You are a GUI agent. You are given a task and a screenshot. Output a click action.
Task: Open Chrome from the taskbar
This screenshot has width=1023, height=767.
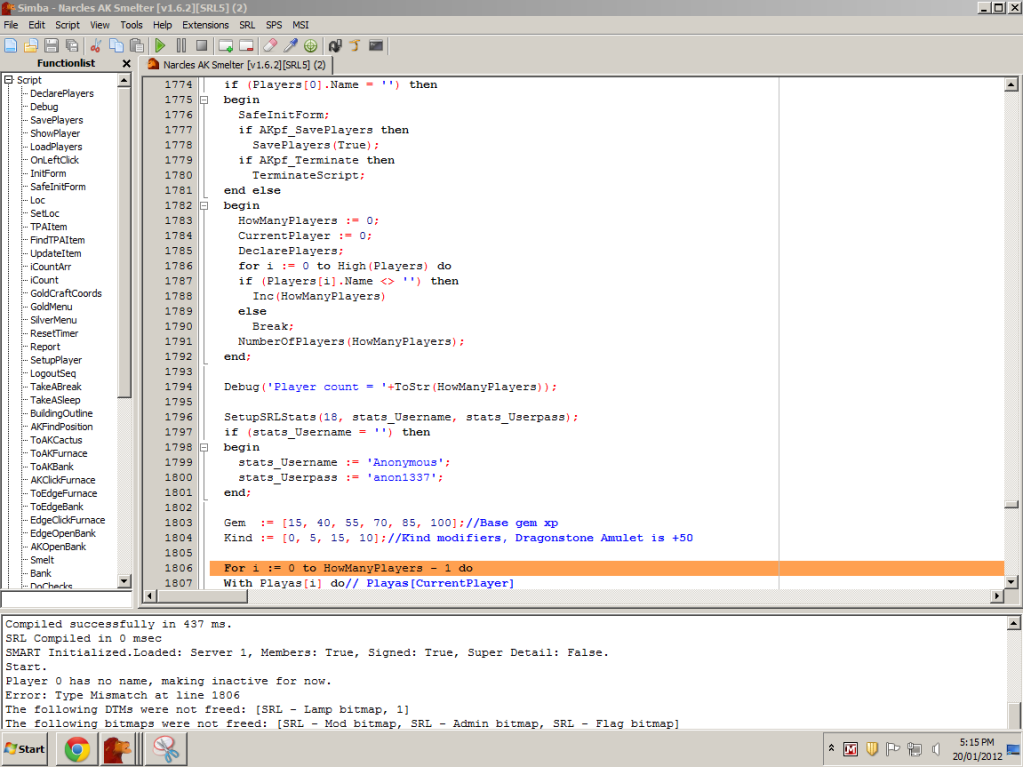click(x=75, y=747)
